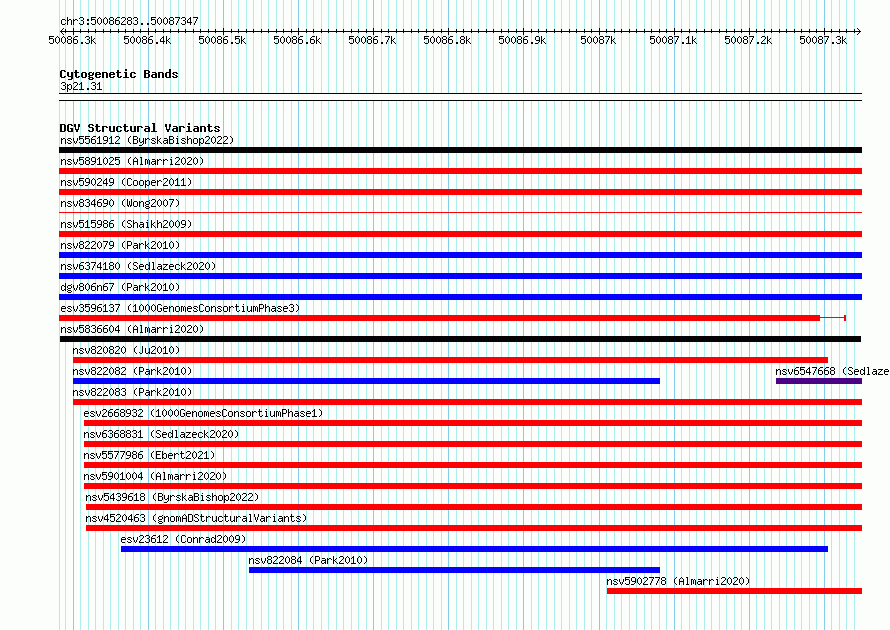Click the 50087.3k ruler tick label
The image size is (890, 630).
coord(823,40)
